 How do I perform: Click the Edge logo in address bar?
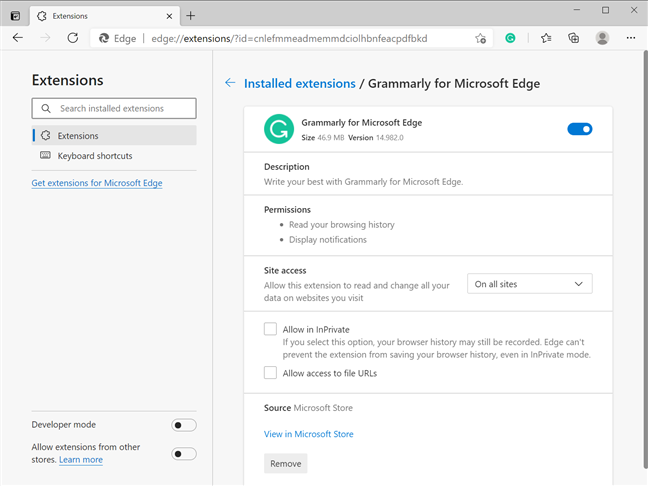[104, 38]
